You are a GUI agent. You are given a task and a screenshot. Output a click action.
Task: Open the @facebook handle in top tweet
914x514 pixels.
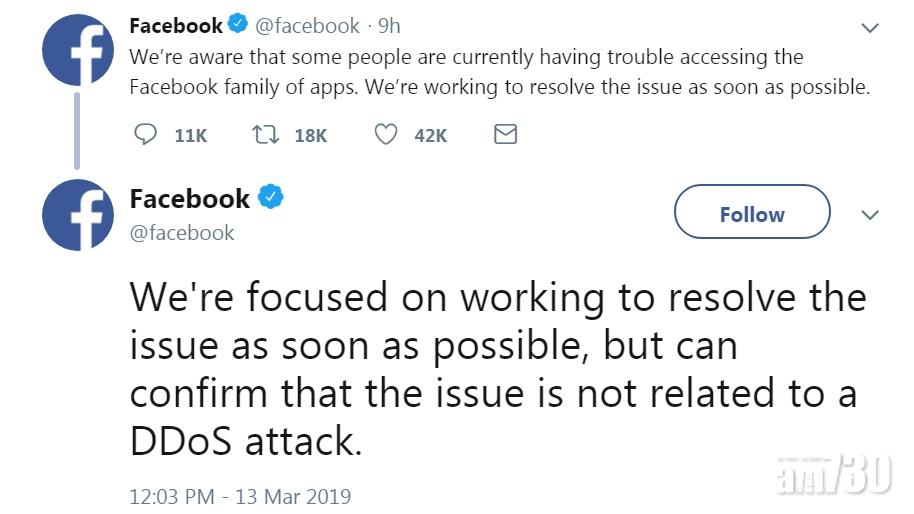tap(310, 26)
